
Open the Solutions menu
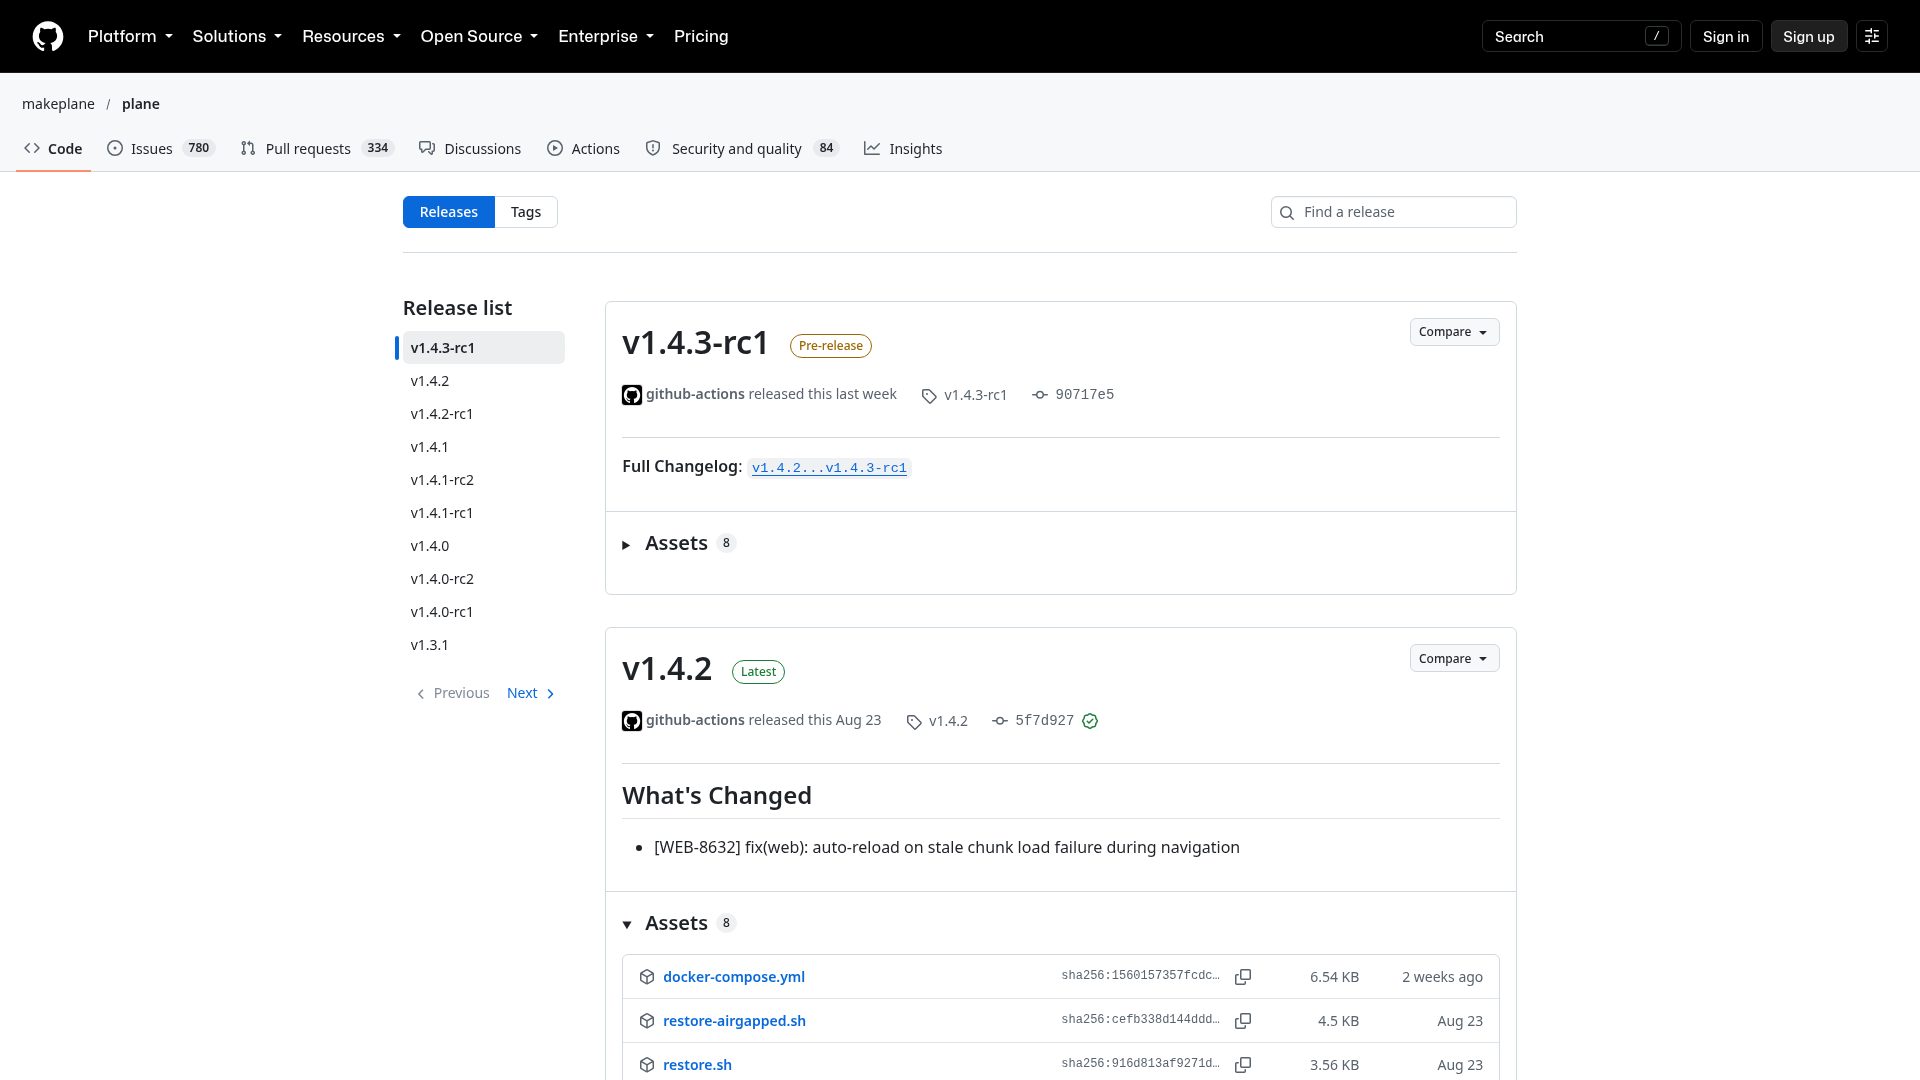click(x=237, y=36)
